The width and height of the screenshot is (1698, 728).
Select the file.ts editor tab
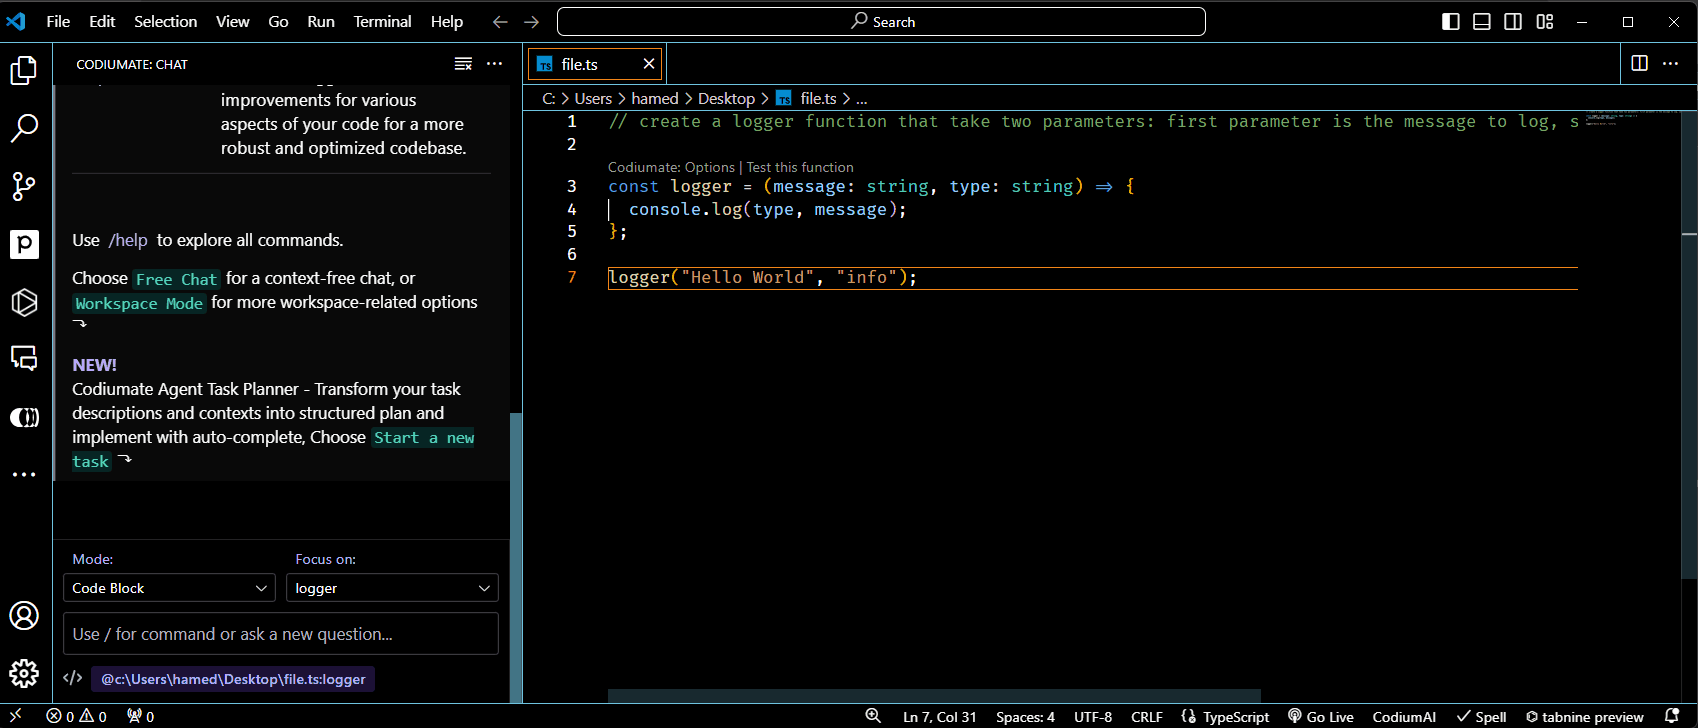click(594, 64)
